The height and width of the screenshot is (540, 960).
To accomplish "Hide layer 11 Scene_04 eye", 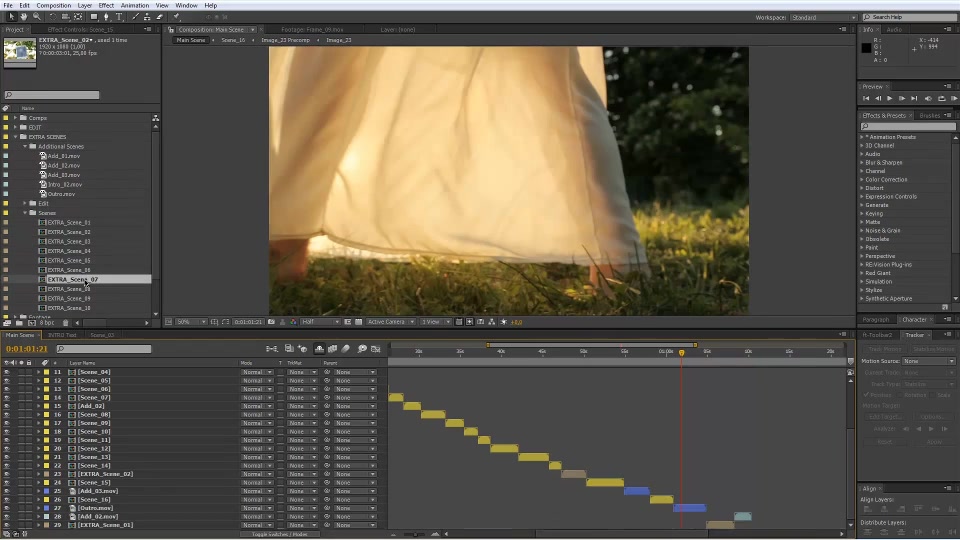I will [x=7, y=372].
